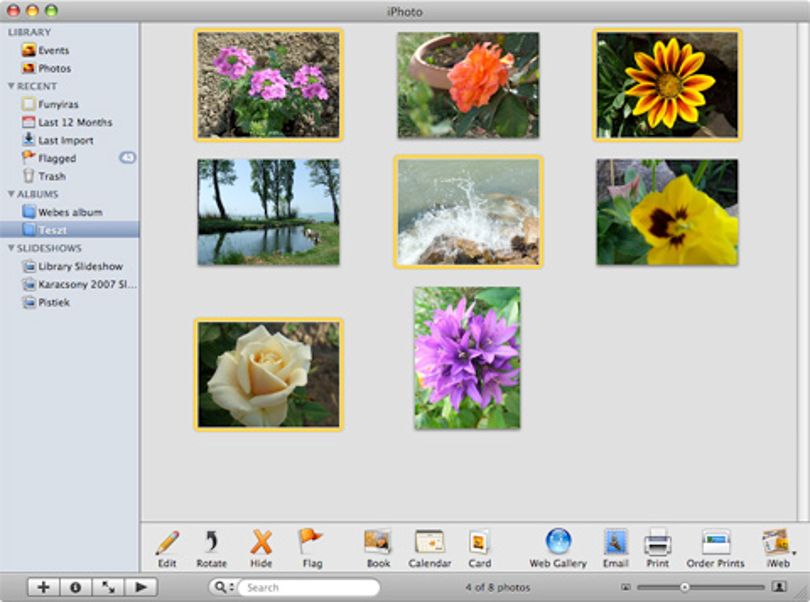Open the Calendar project icon
The image size is (810, 602).
point(429,542)
